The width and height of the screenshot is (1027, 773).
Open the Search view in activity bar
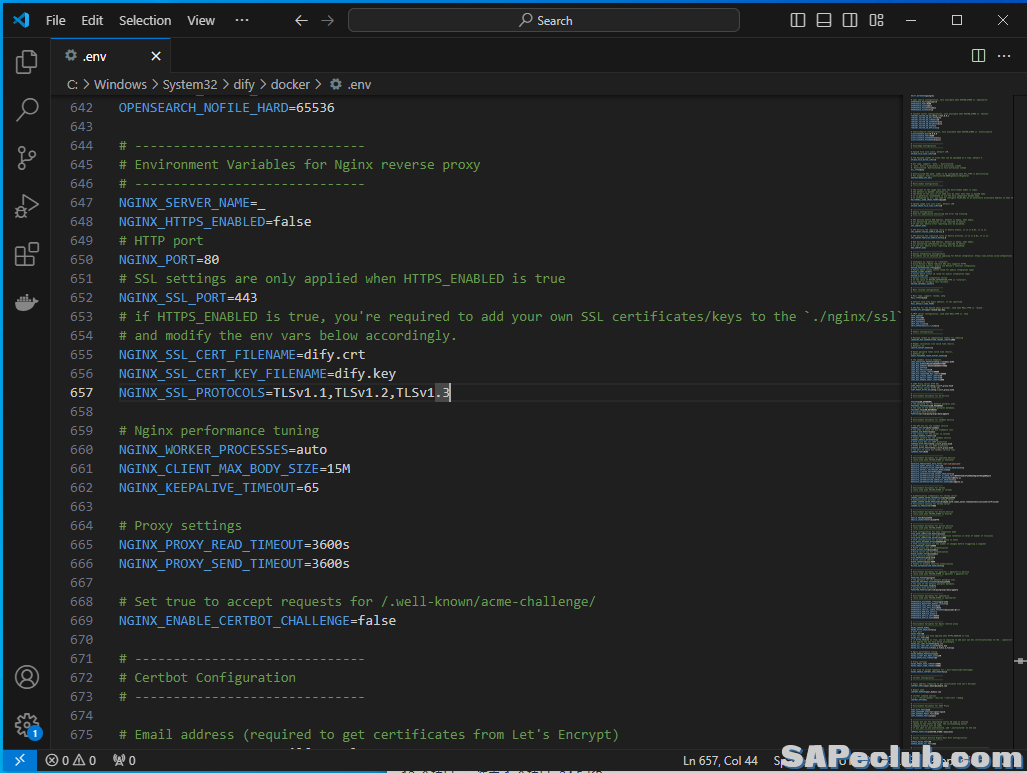27,110
